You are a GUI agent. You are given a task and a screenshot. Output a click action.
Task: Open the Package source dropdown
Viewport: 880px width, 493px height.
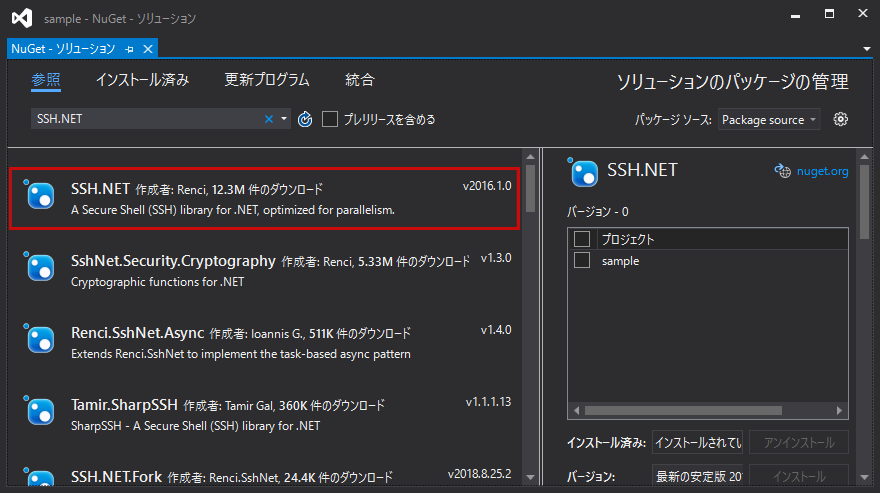click(769, 120)
